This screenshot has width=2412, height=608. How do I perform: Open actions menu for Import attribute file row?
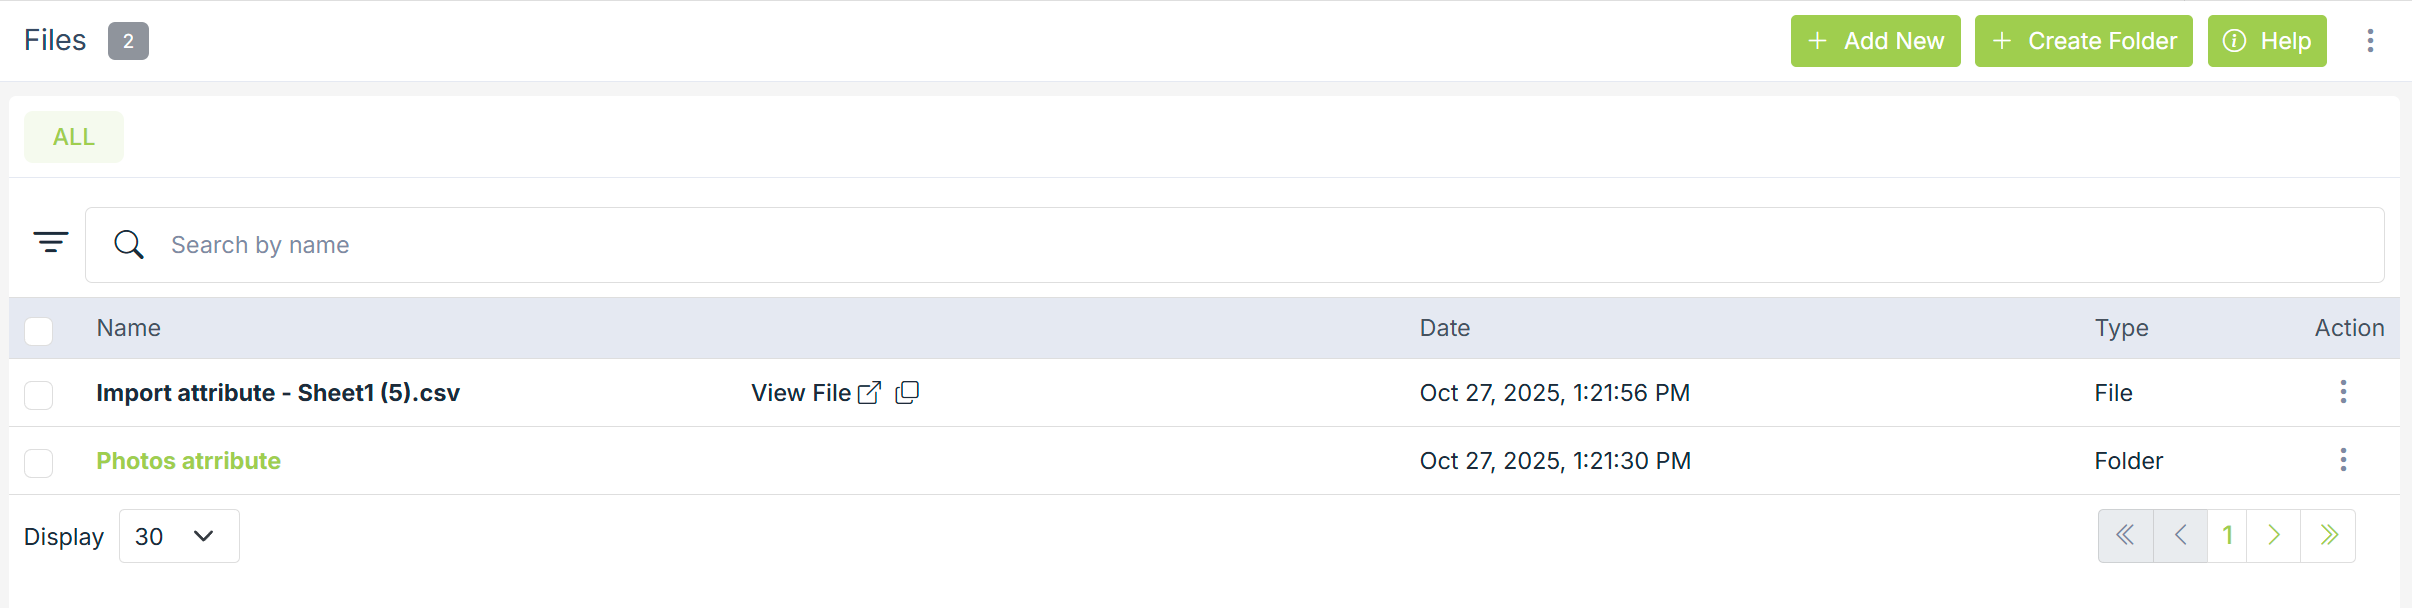pos(2343,392)
